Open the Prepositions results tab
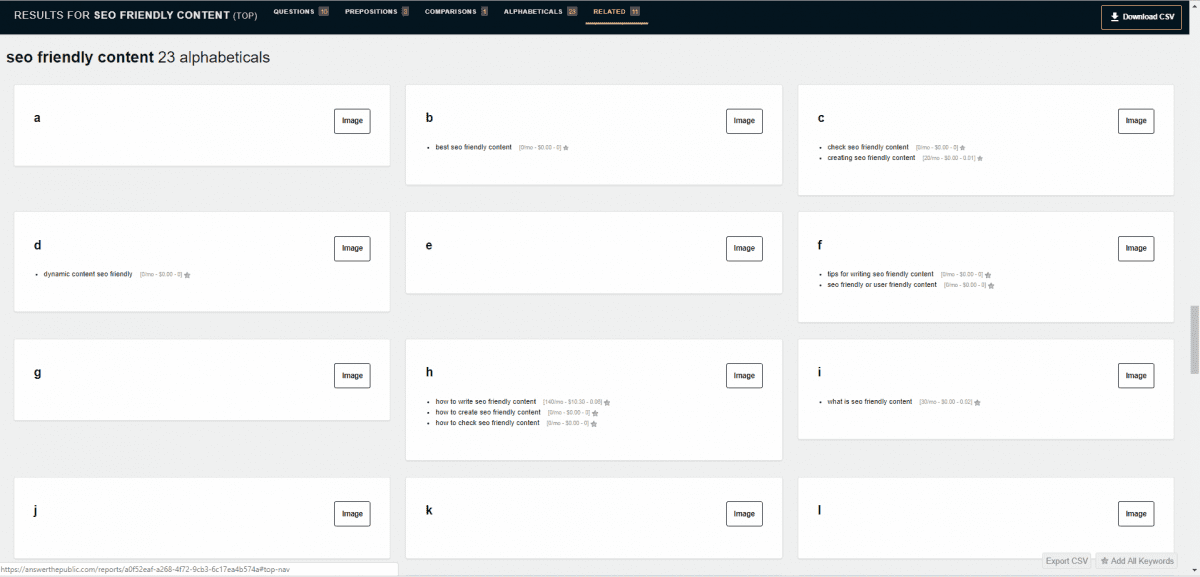 375,13
